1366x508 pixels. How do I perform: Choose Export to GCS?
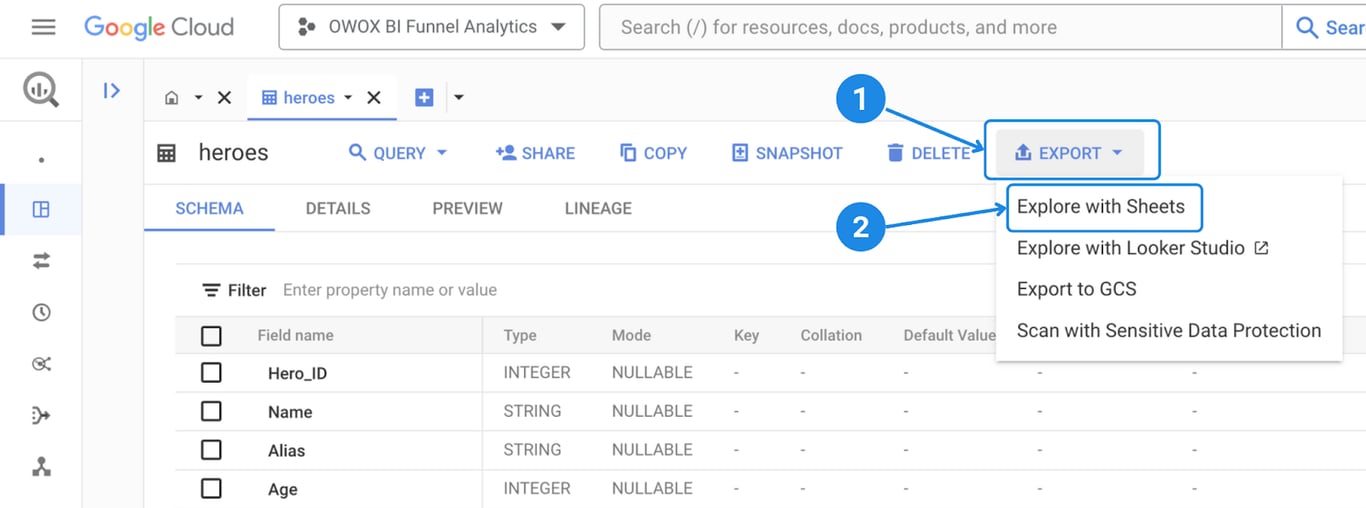tap(1077, 289)
